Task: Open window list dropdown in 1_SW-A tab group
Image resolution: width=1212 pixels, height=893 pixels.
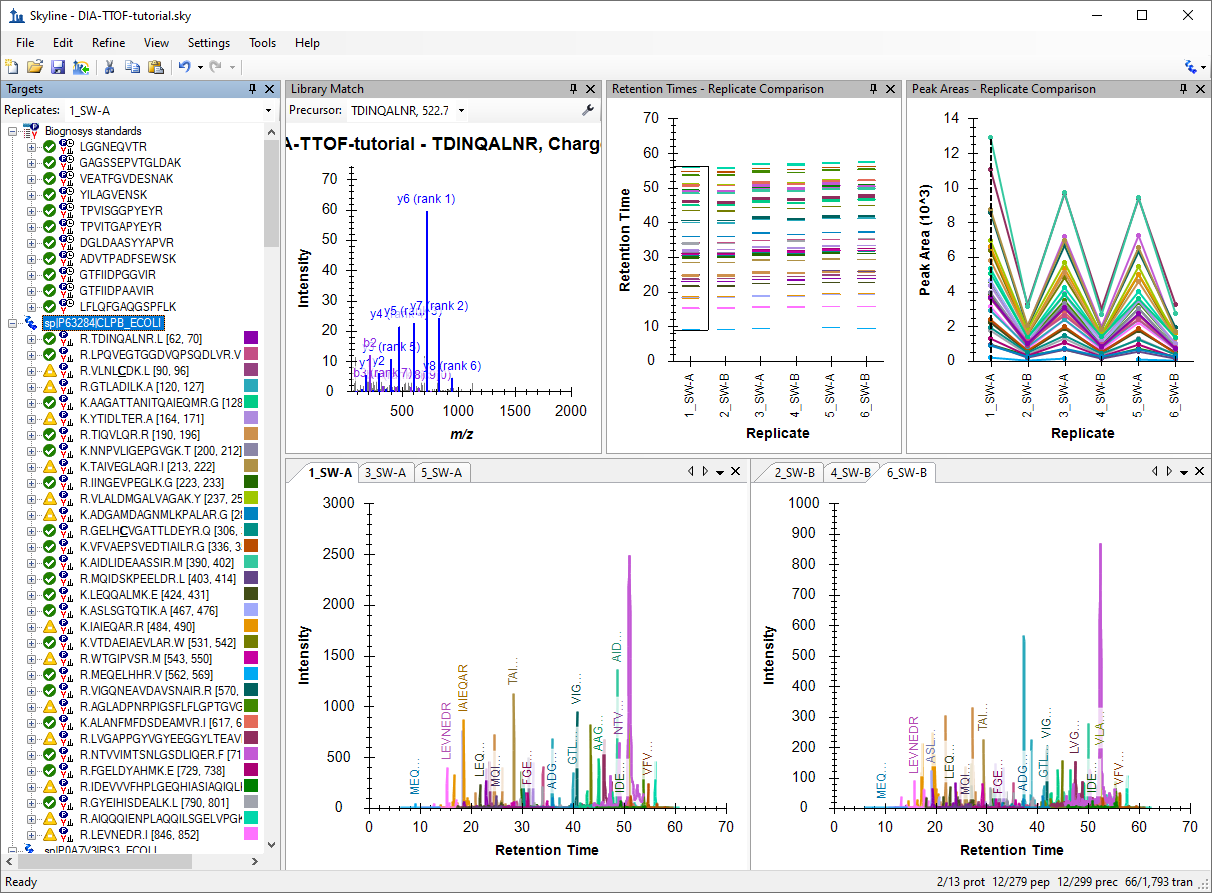Action: click(x=720, y=472)
